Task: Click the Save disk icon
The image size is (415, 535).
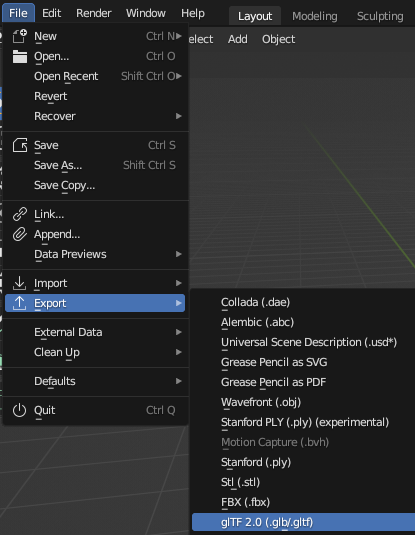Action: (20, 145)
